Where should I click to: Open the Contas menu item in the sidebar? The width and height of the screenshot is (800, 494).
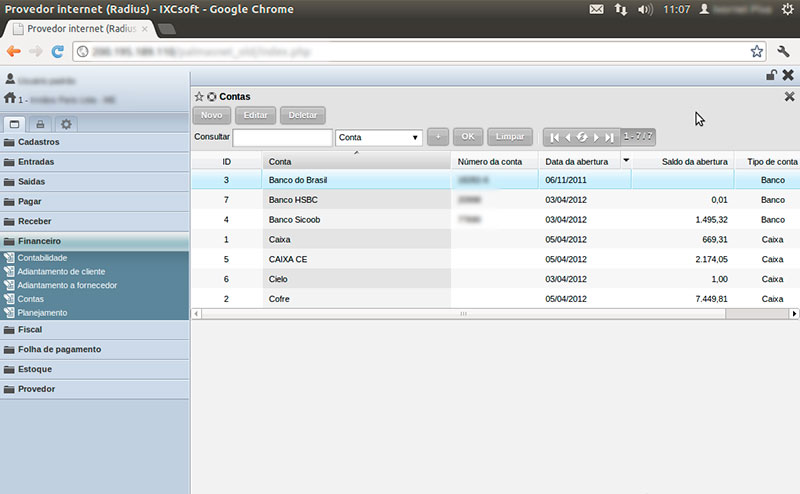[x=31, y=299]
